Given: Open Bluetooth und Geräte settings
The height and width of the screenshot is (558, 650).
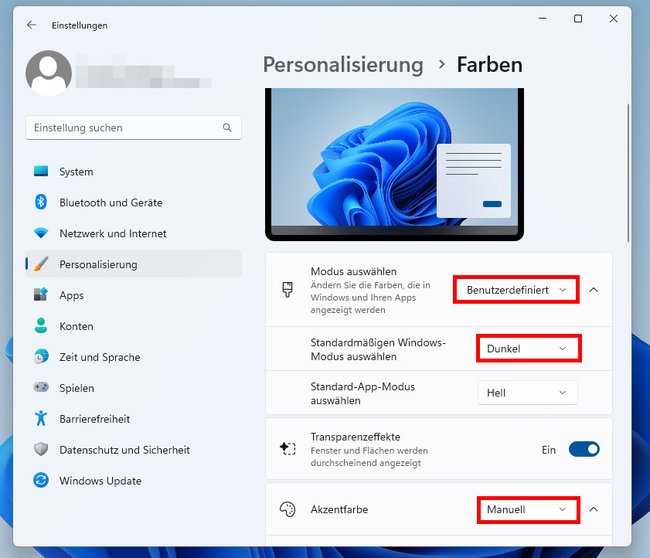Looking at the screenshot, I should (x=133, y=202).
